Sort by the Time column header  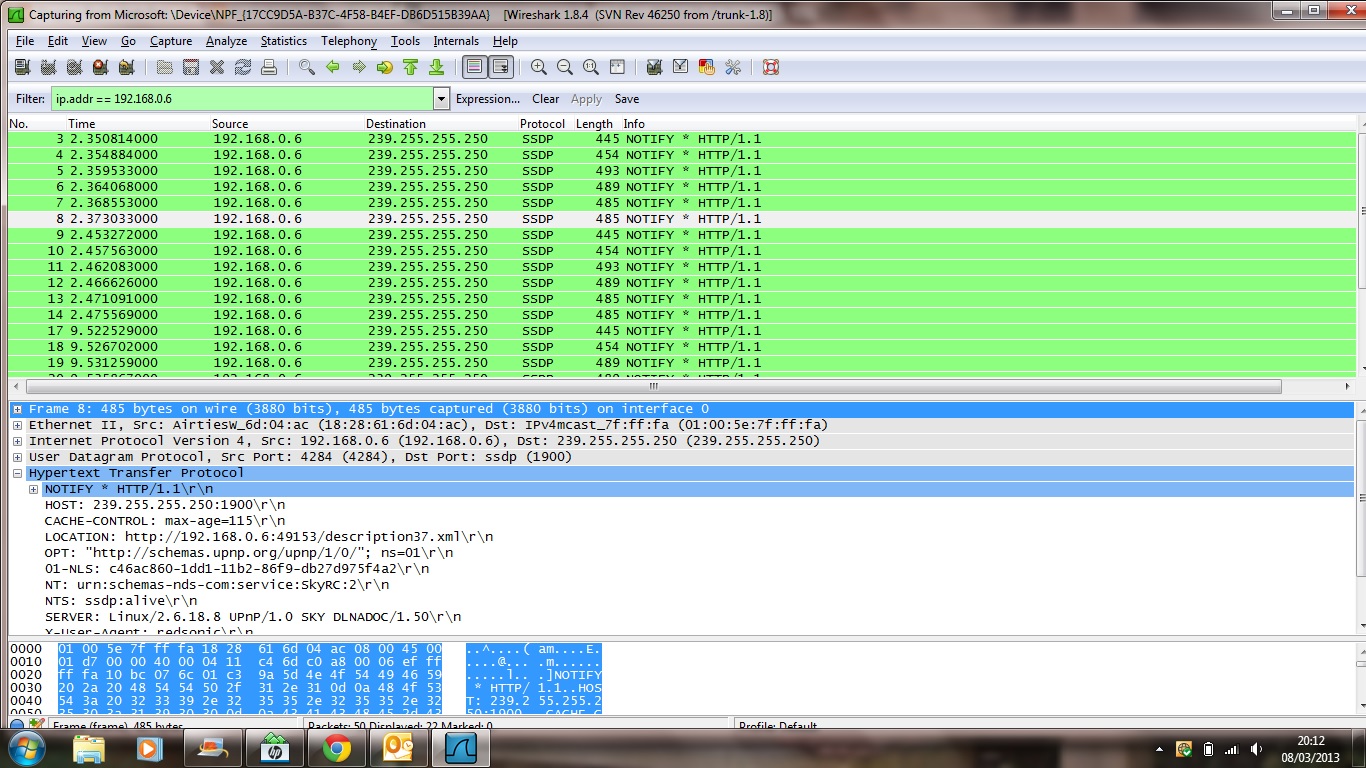tap(82, 124)
